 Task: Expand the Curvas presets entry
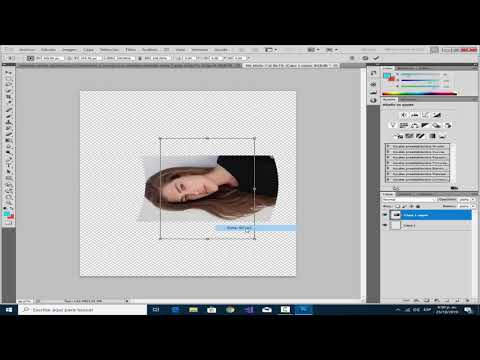[388, 152]
